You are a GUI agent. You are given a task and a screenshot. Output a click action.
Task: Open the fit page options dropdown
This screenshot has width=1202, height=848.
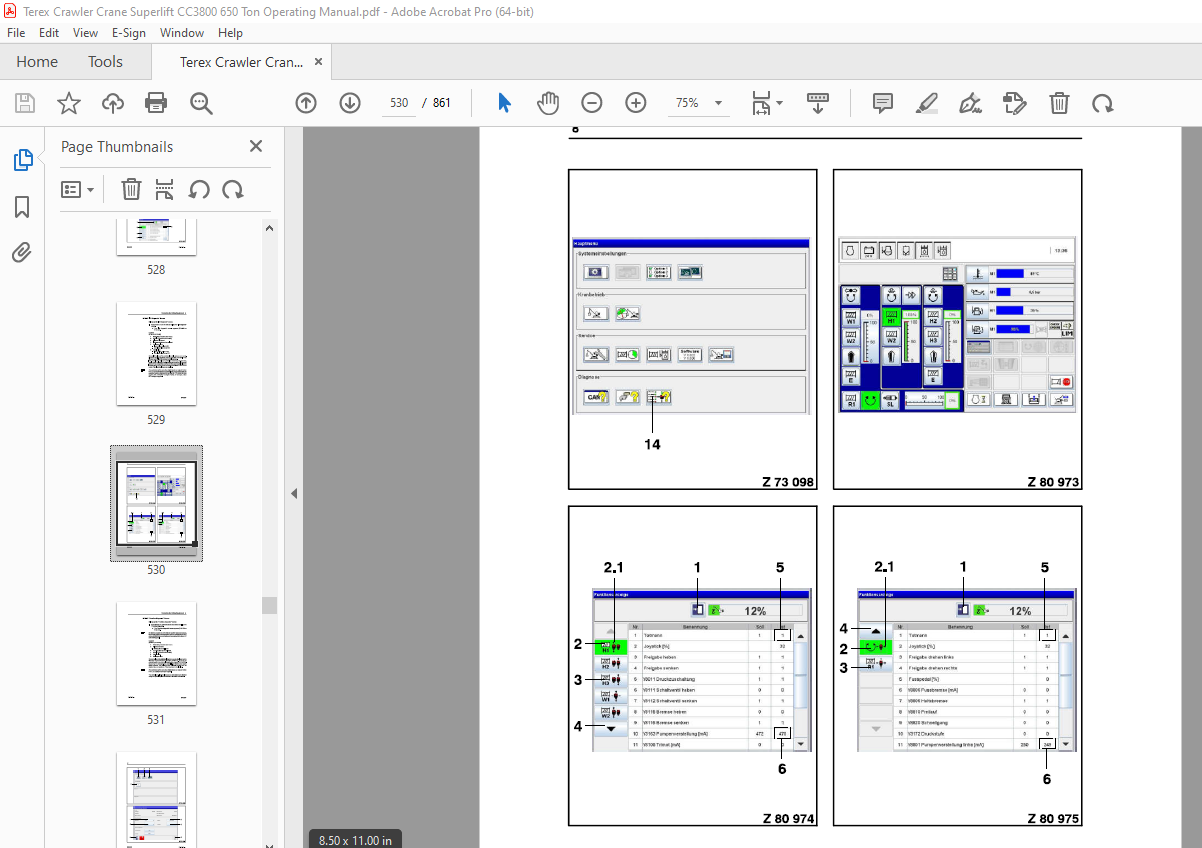[767, 103]
